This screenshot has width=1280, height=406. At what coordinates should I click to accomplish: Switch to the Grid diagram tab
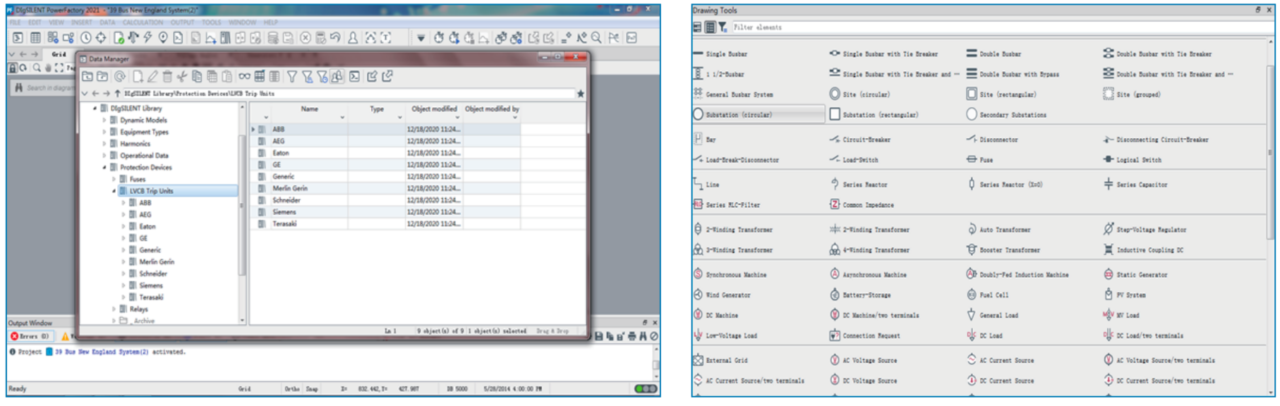click(59, 54)
